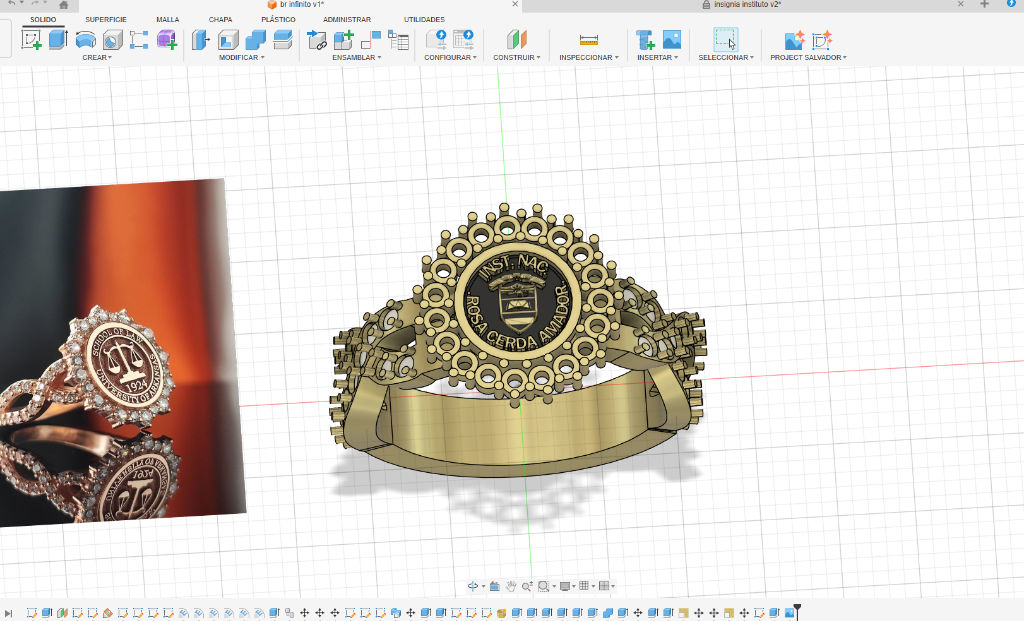
Task: Click the Zoom magnifier tool
Action: (527, 586)
